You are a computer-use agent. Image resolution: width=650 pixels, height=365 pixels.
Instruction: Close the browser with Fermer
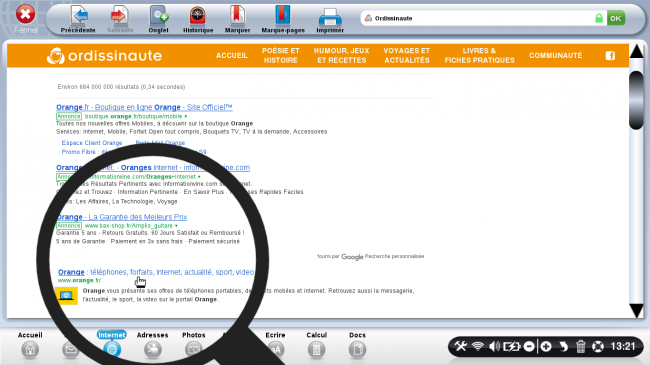click(x=26, y=19)
